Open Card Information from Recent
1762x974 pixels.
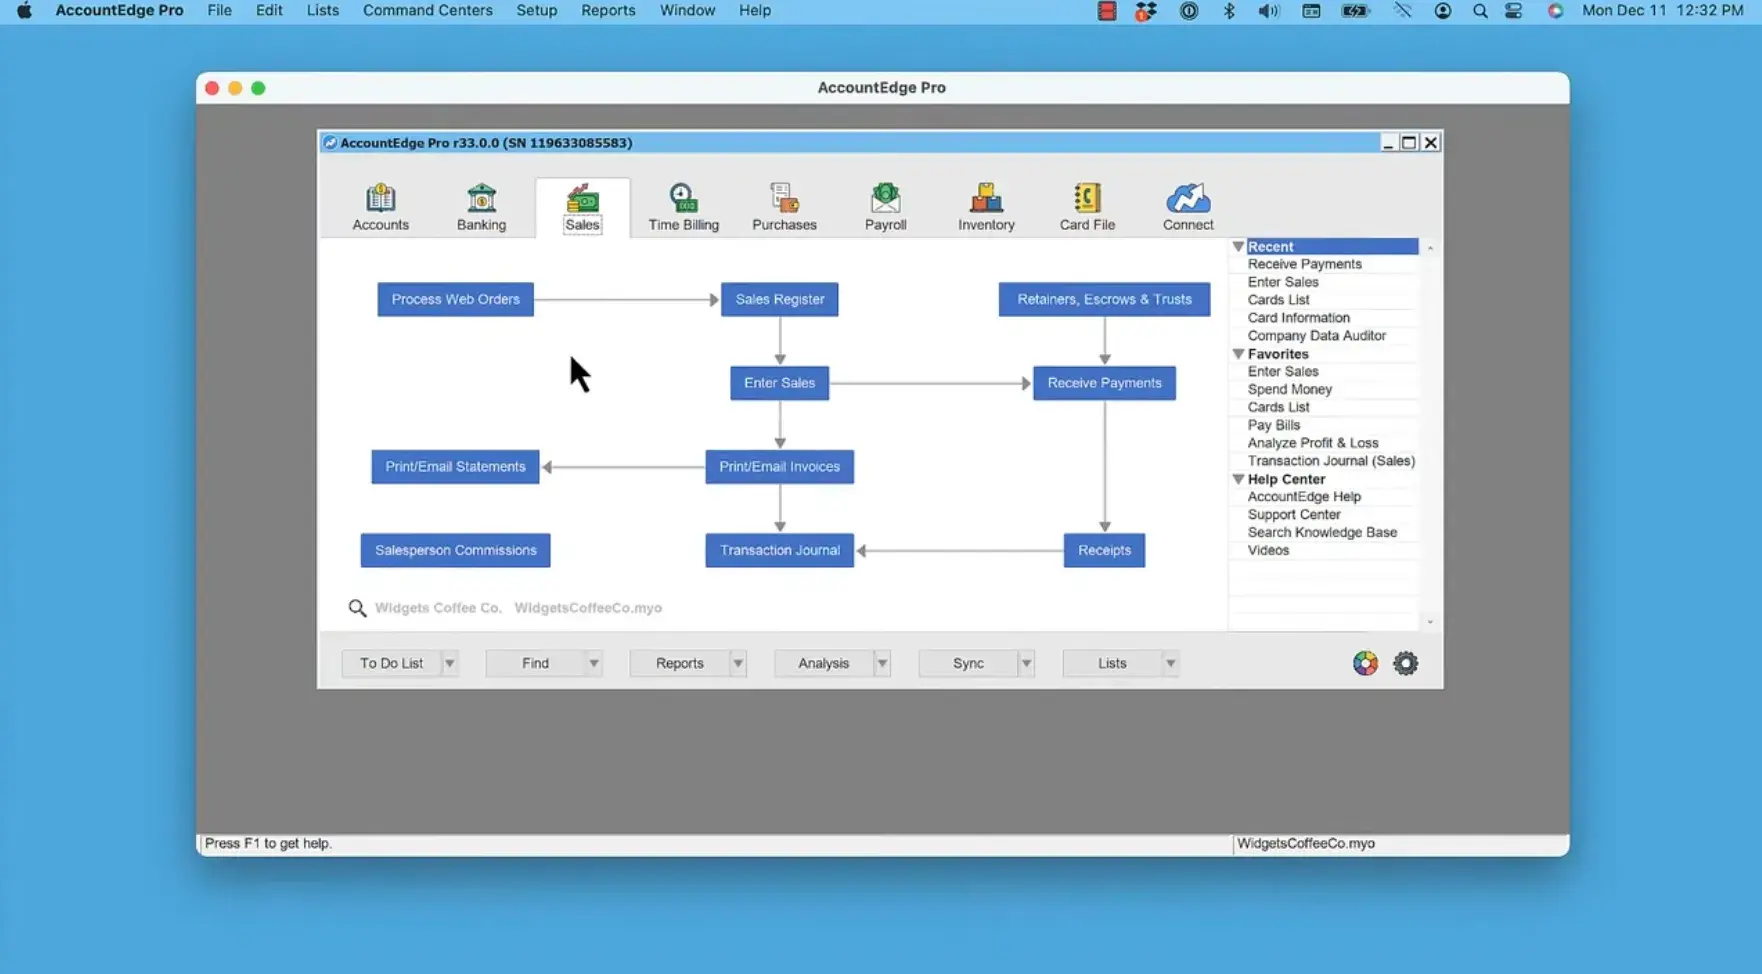coord(1298,318)
